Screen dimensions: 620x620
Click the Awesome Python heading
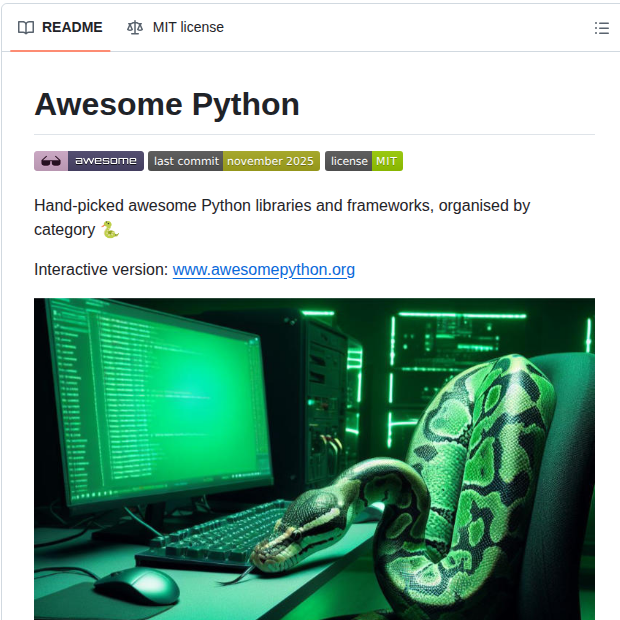(x=167, y=104)
